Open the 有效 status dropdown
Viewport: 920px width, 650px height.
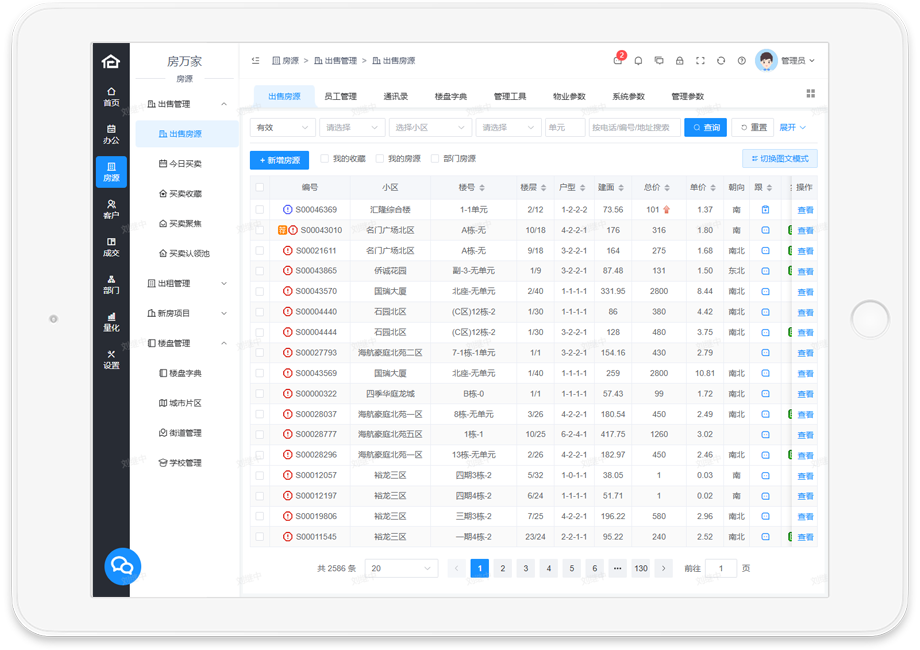[283, 127]
